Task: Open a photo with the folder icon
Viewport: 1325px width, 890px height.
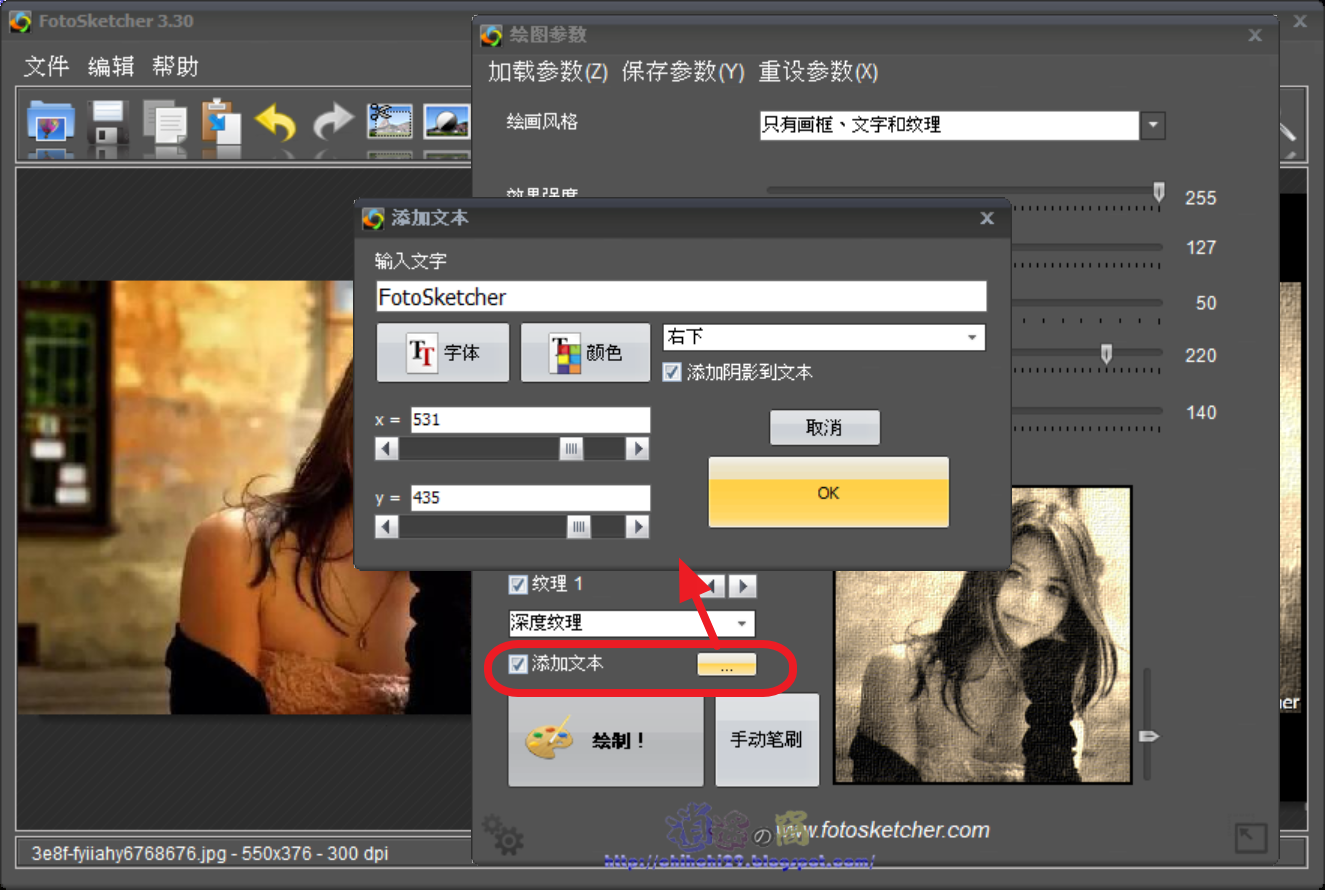Action: pos(50,124)
